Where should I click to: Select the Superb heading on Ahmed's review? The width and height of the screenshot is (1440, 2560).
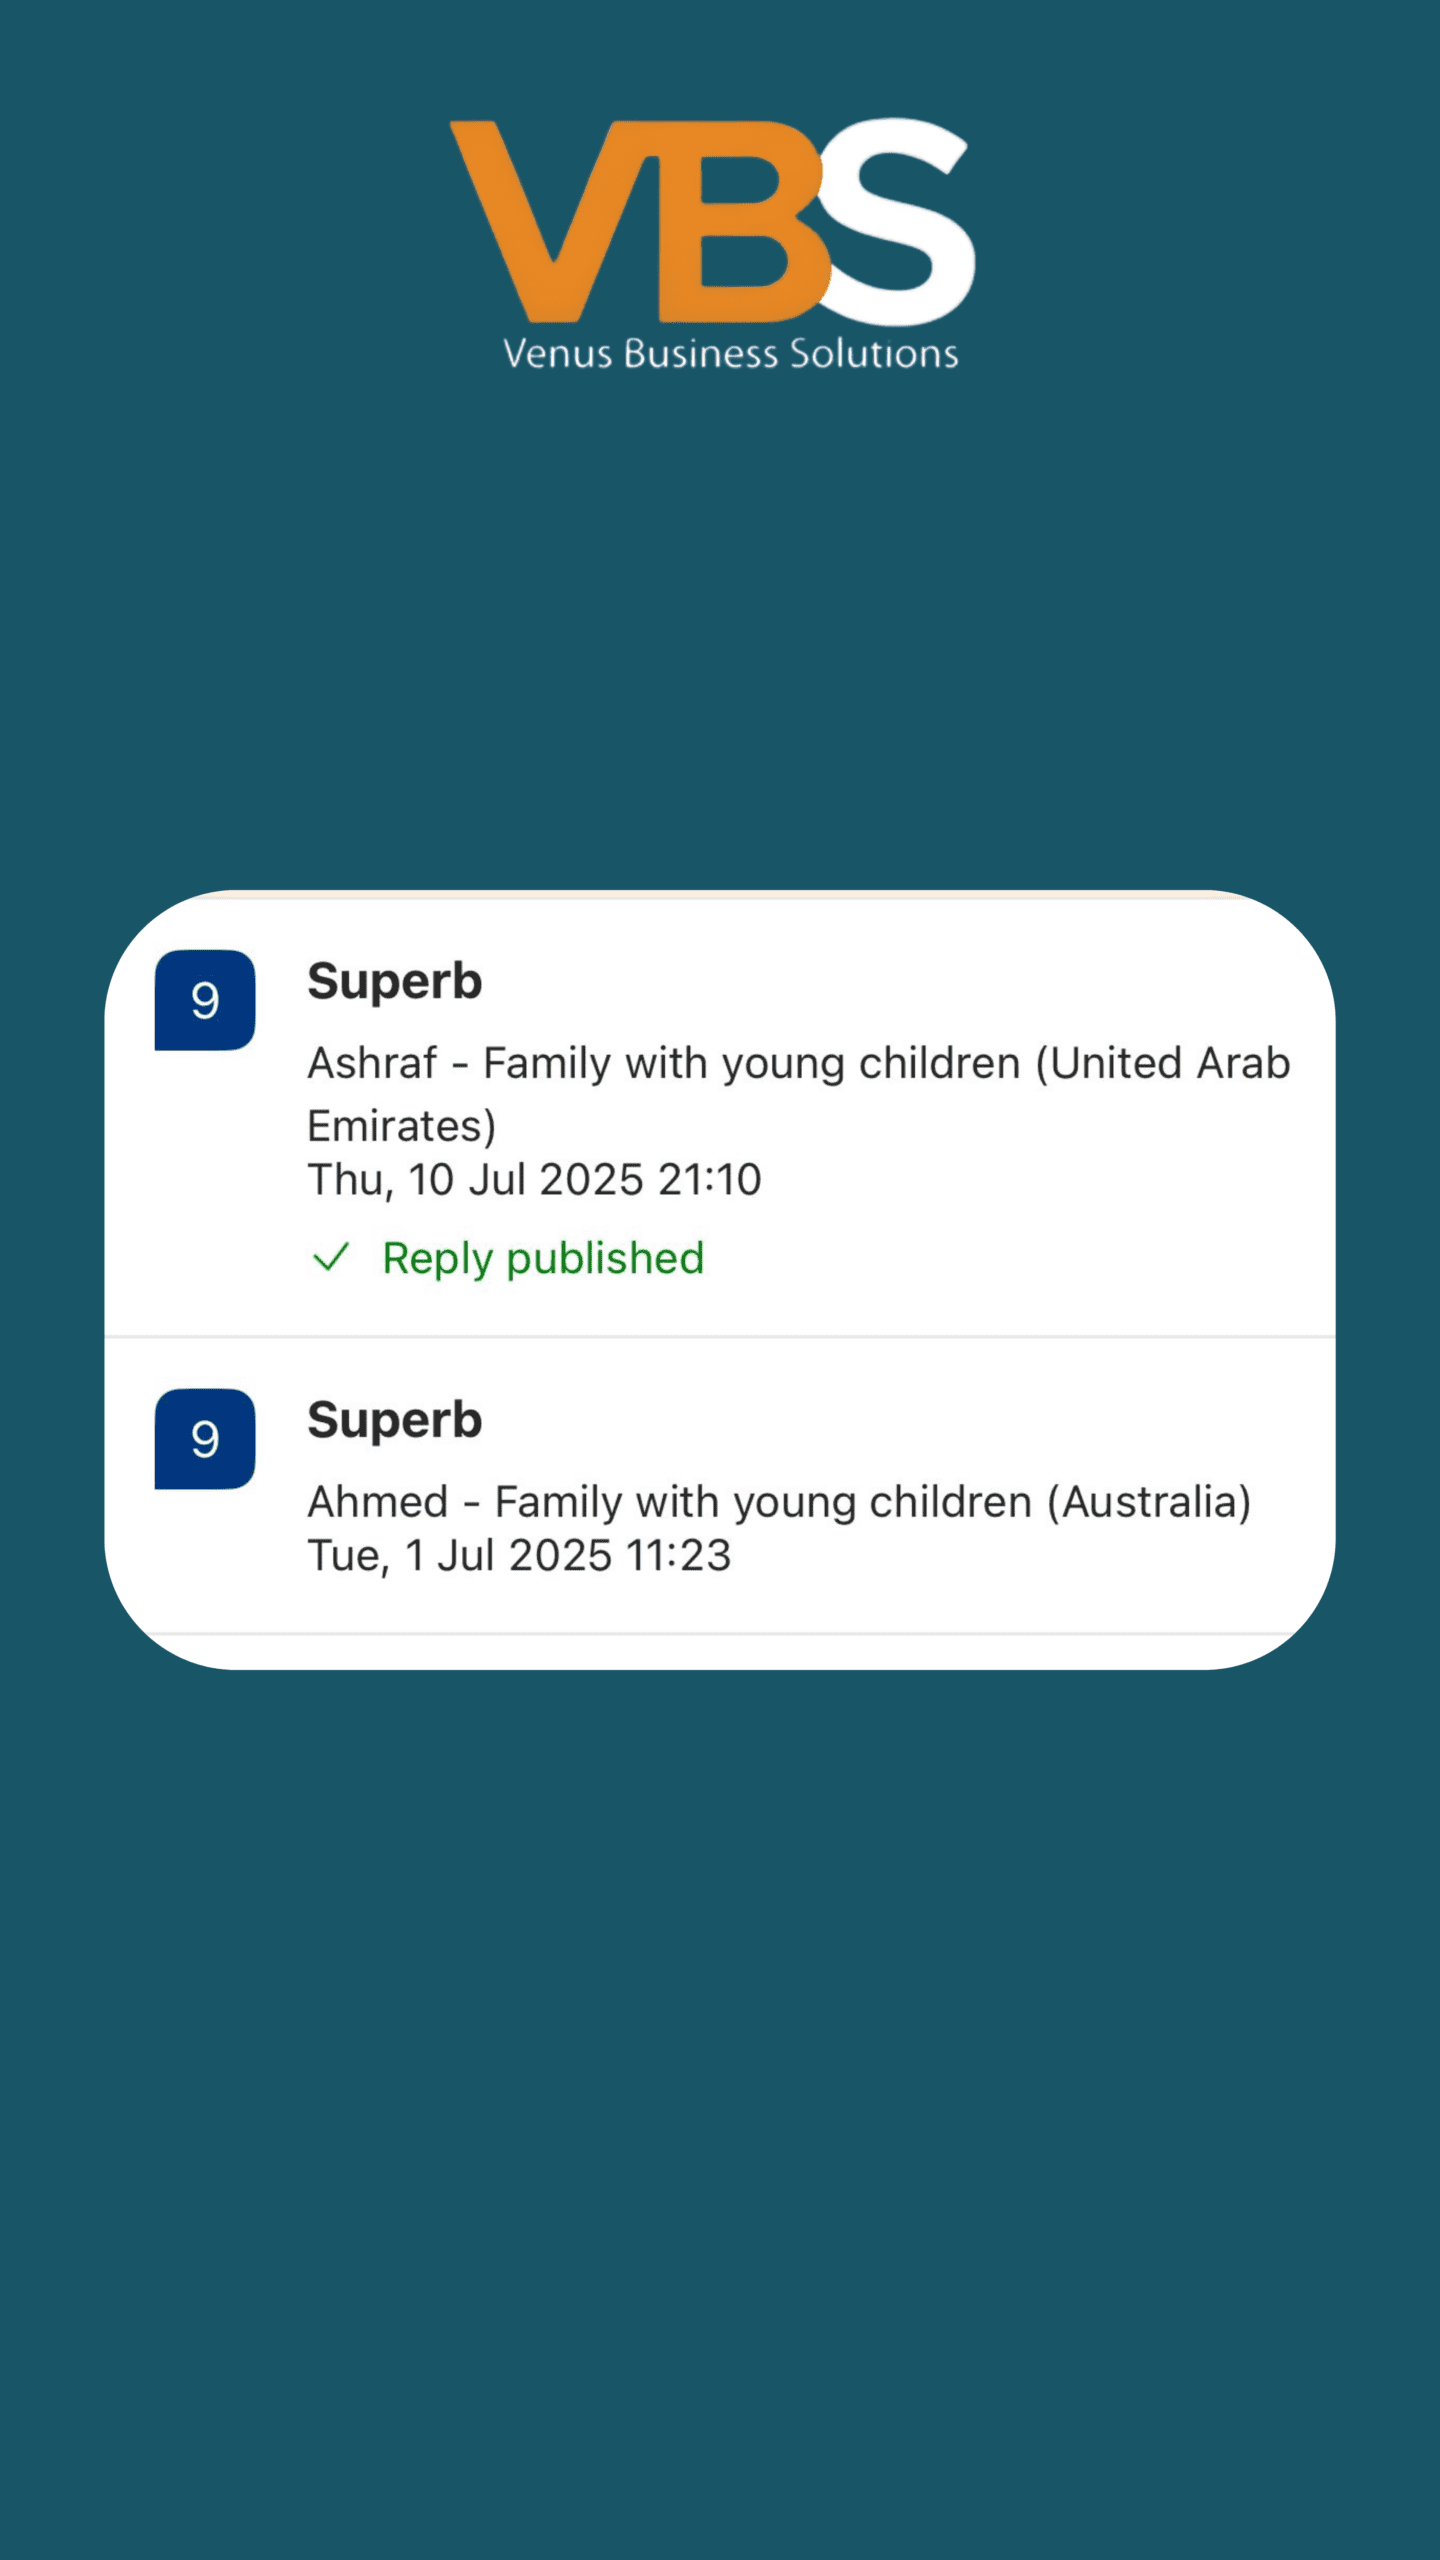tap(394, 1420)
